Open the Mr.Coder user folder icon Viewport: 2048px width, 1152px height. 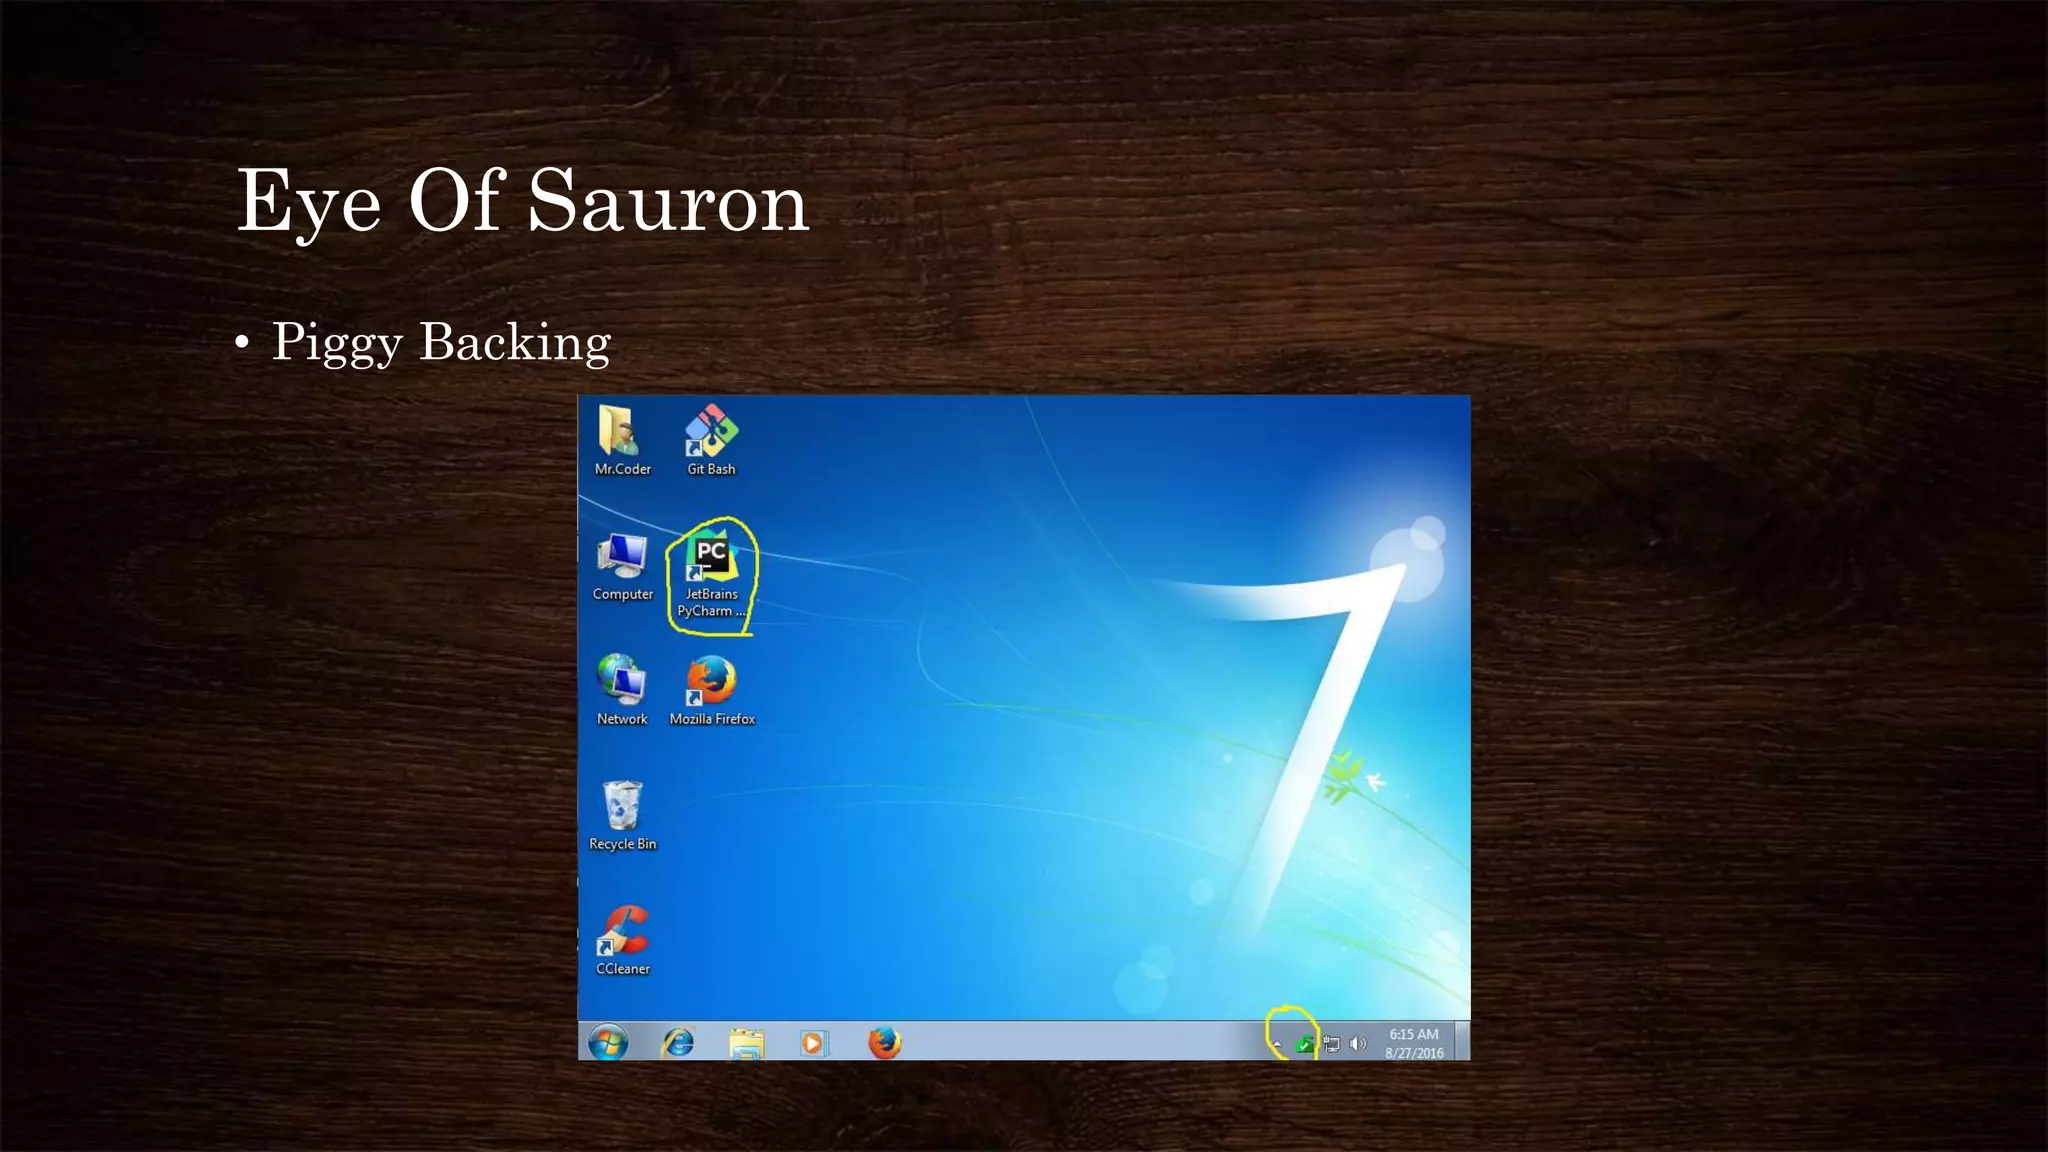(621, 432)
